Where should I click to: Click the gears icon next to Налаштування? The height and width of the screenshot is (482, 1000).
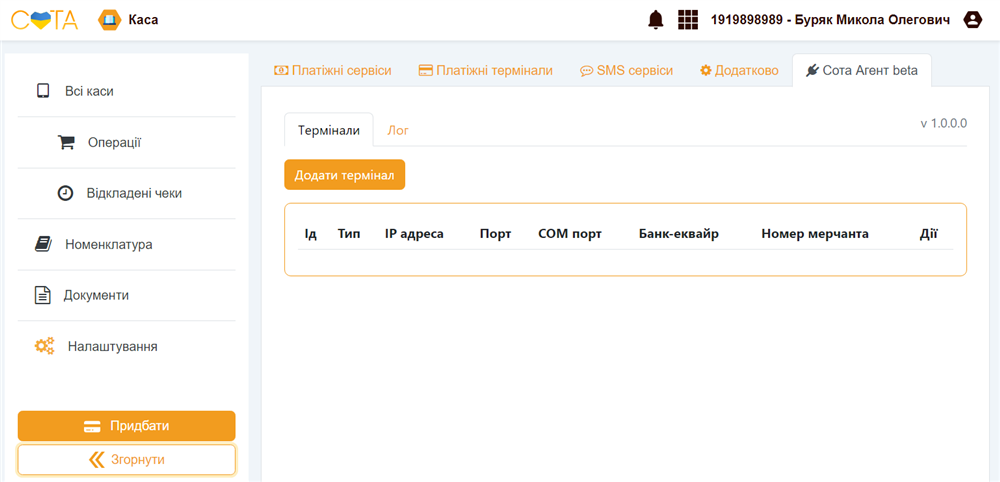tap(45, 346)
